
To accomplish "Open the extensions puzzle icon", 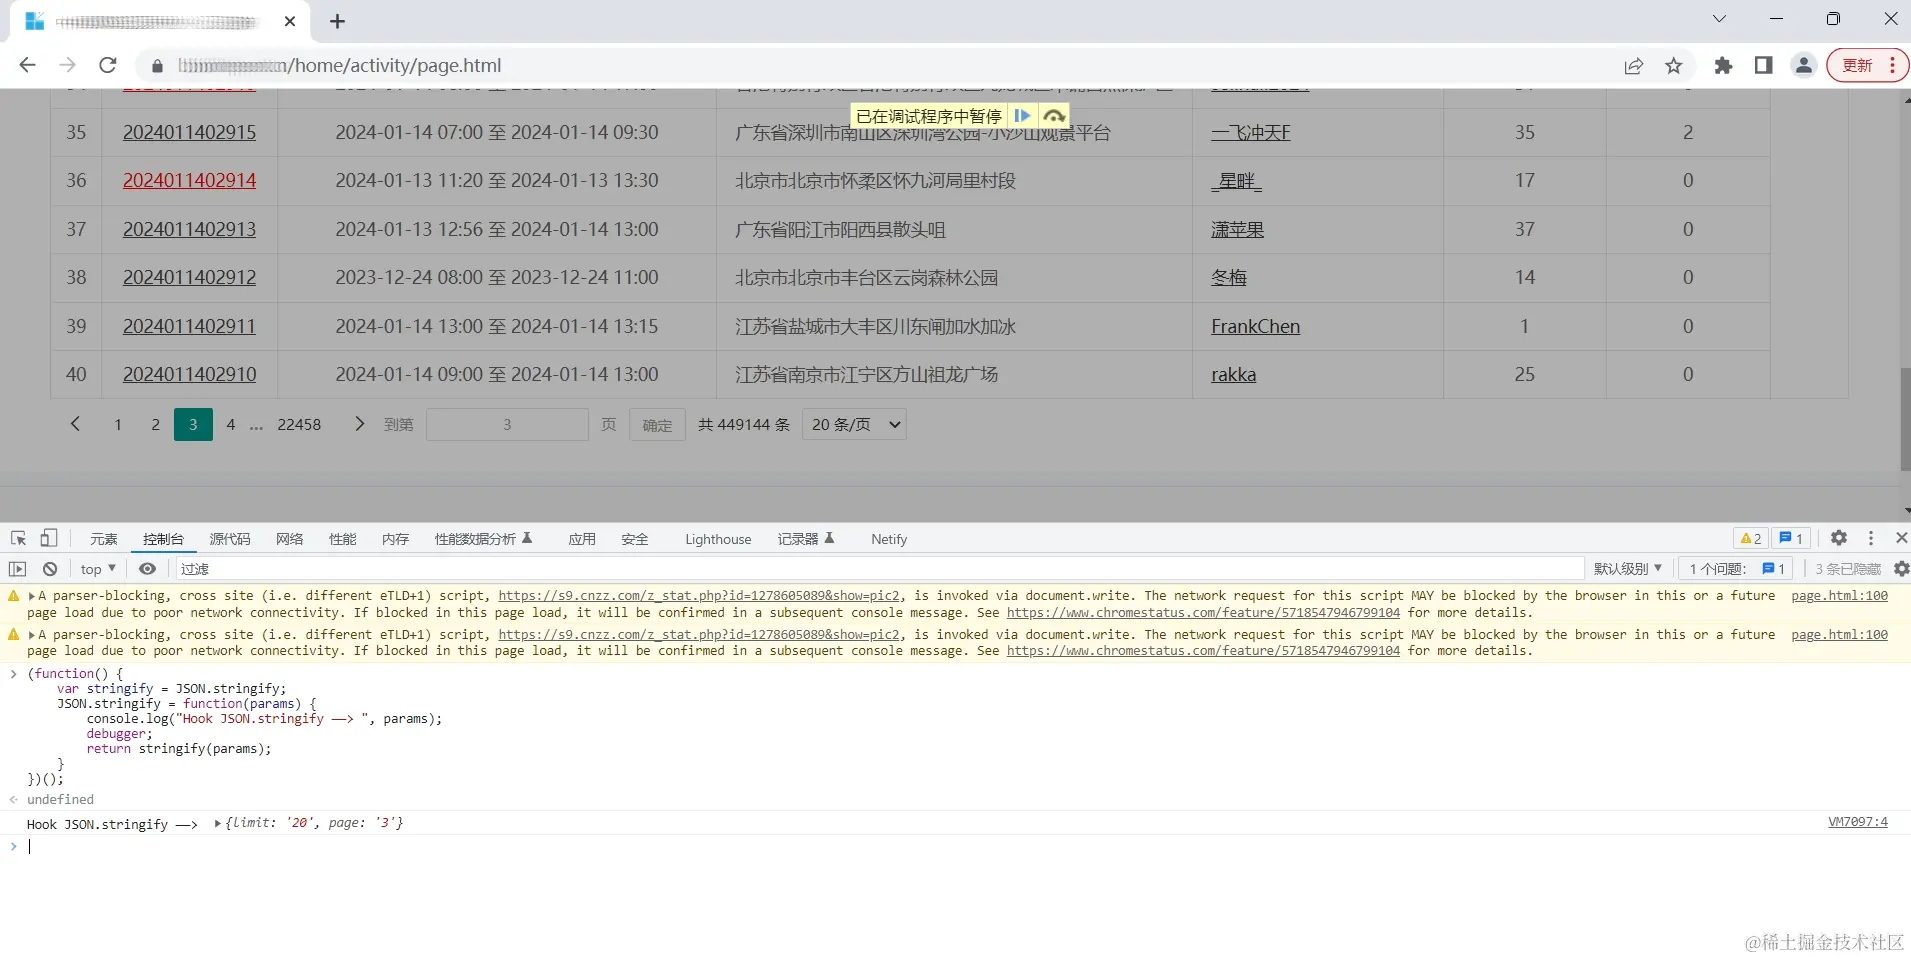I will (1723, 66).
